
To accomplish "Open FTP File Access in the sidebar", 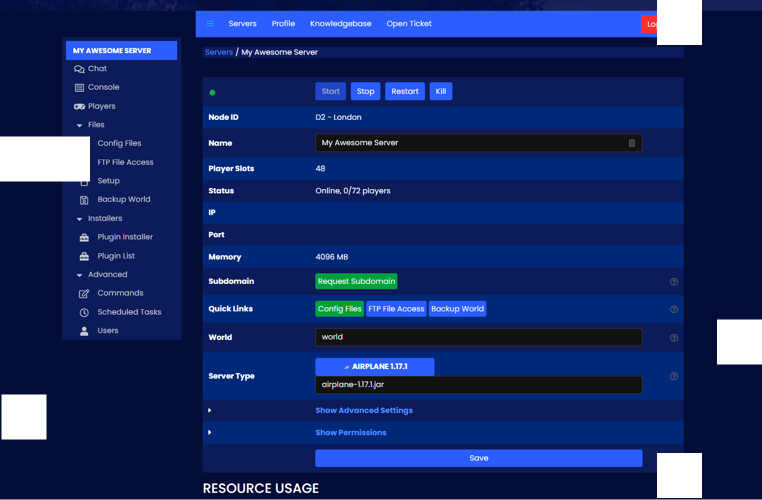I will tap(125, 162).
